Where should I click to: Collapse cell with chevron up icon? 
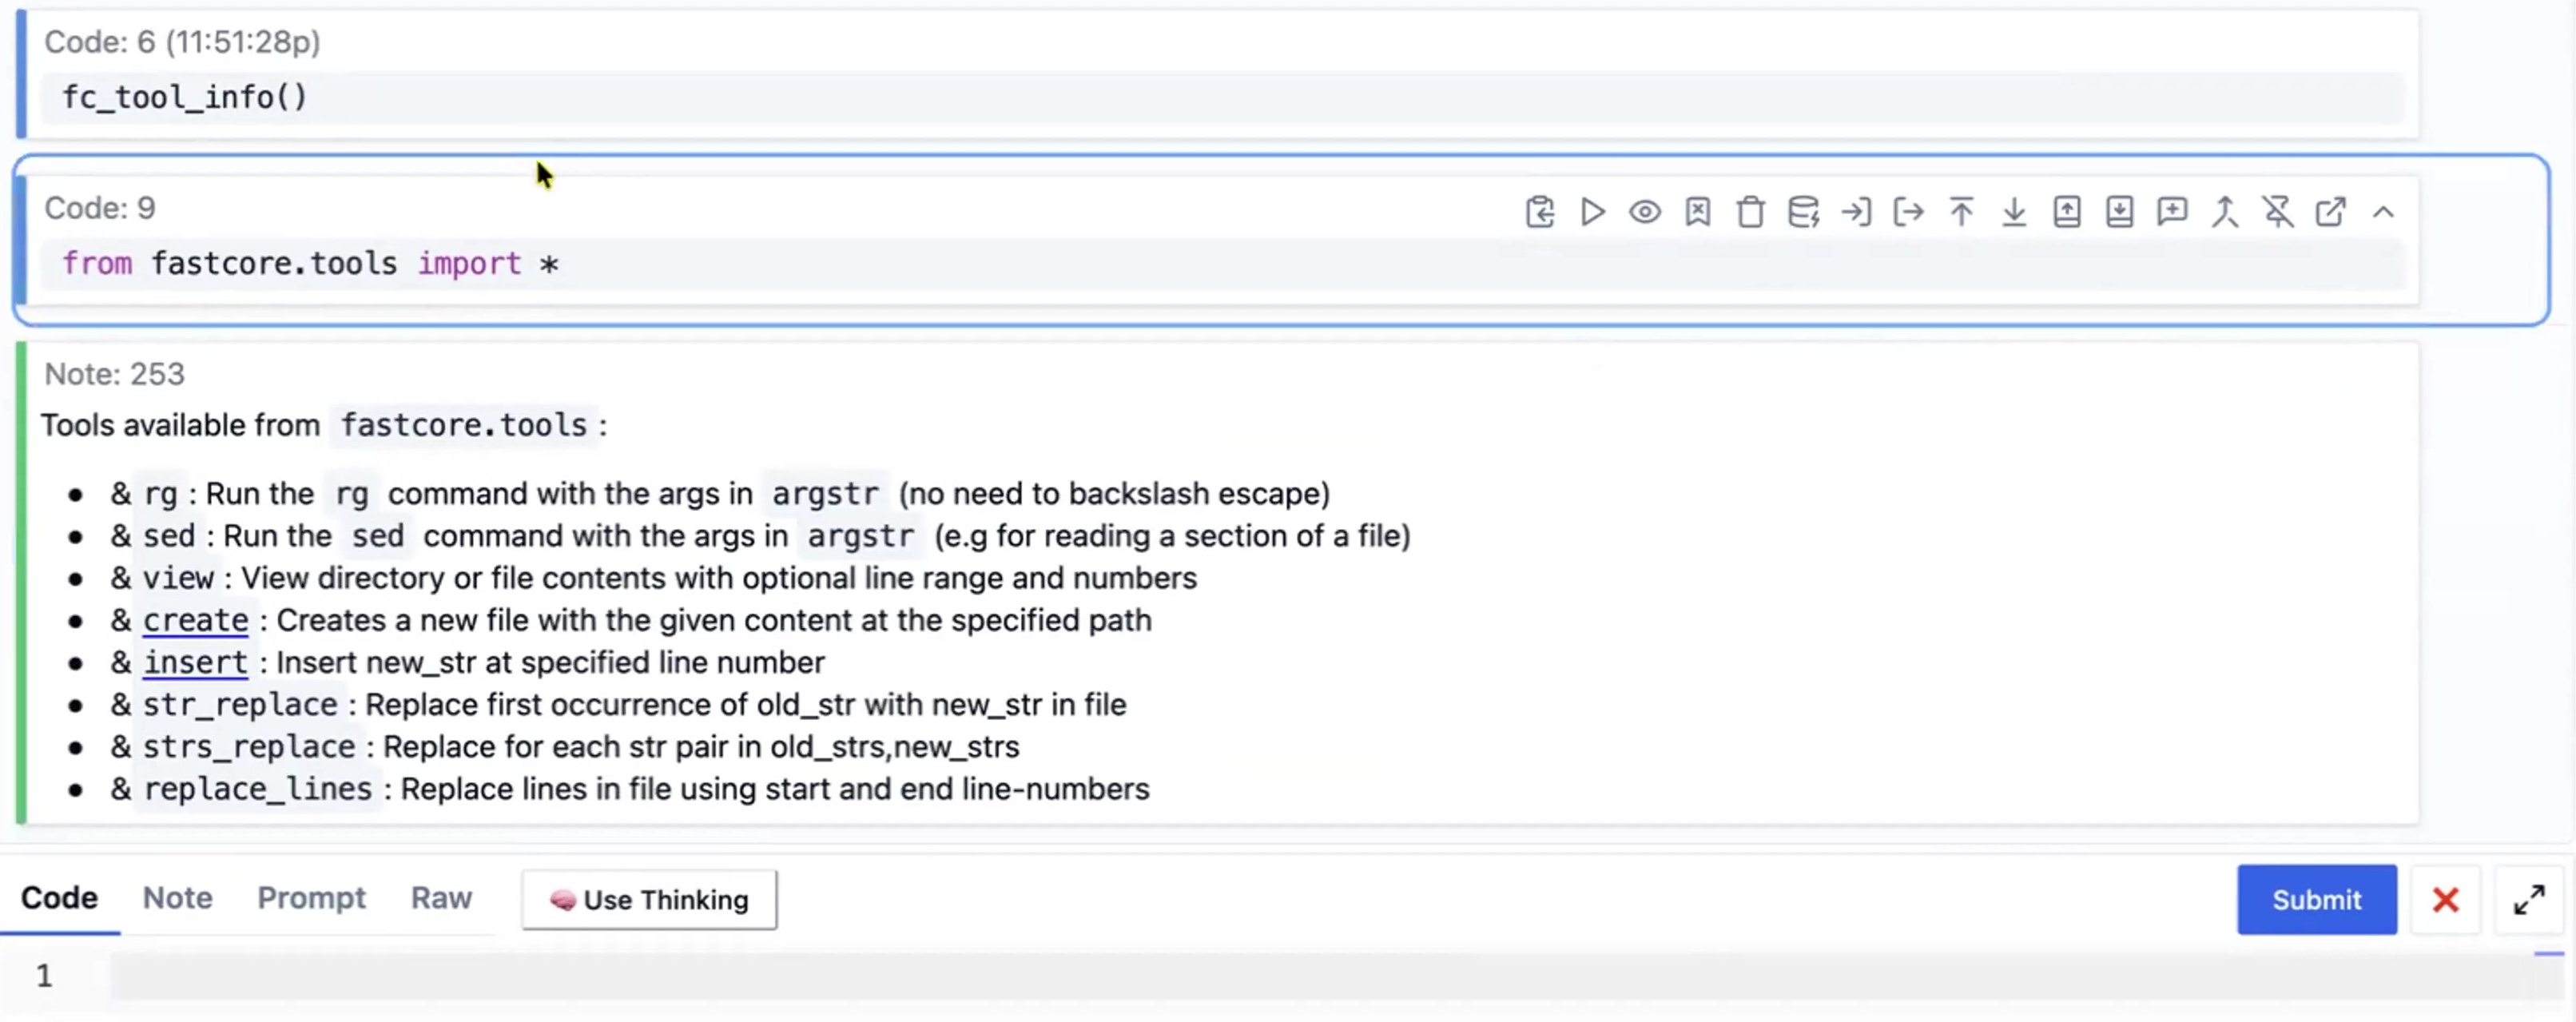(x=2383, y=212)
